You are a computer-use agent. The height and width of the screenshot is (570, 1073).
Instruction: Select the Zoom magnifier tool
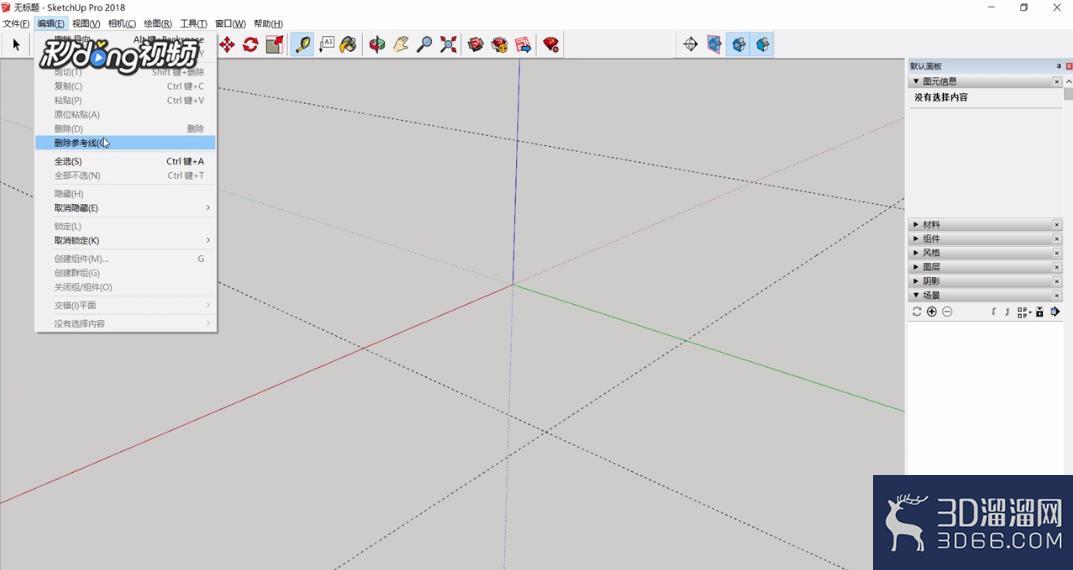[x=424, y=45]
